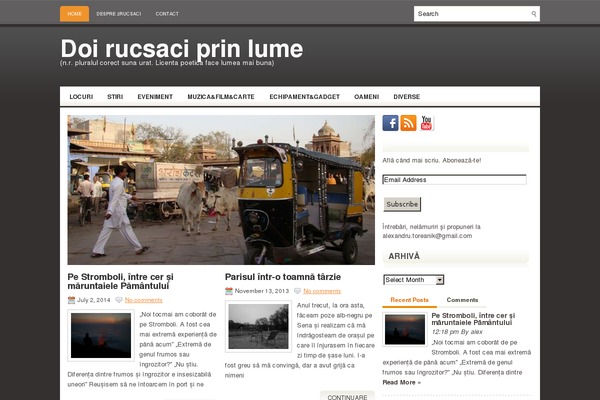The image size is (600, 400).
Task: Open Stromboli sunset thumbnail in main post
Action: coord(101,336)
